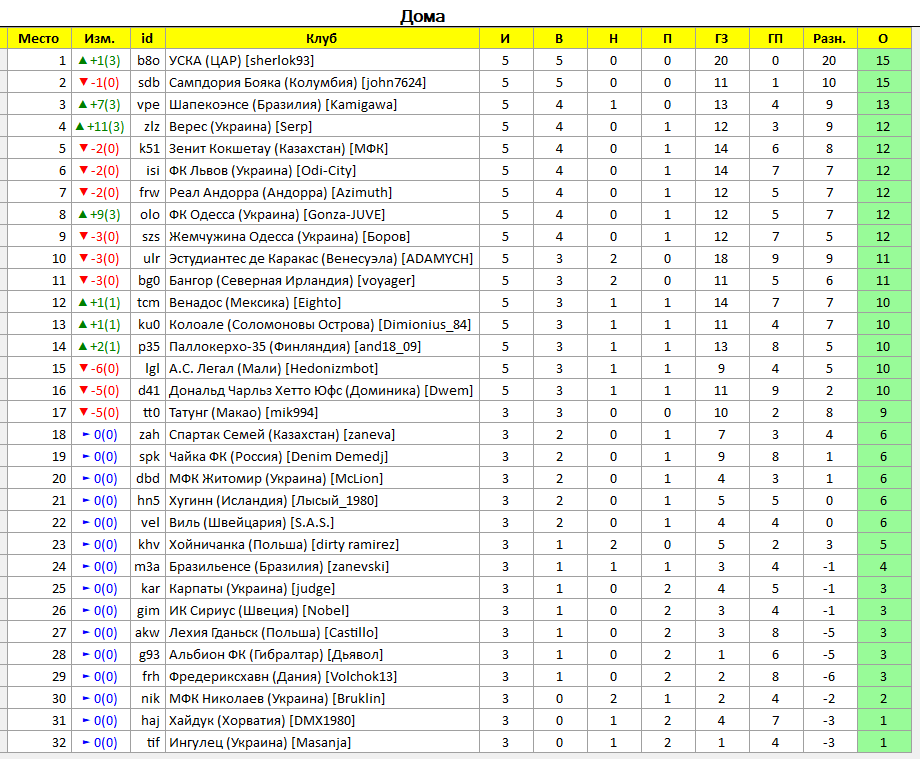Click the blue no-change arrow in Хойничанка row
This screenshot has width=920, height=759.
(86, 544)
